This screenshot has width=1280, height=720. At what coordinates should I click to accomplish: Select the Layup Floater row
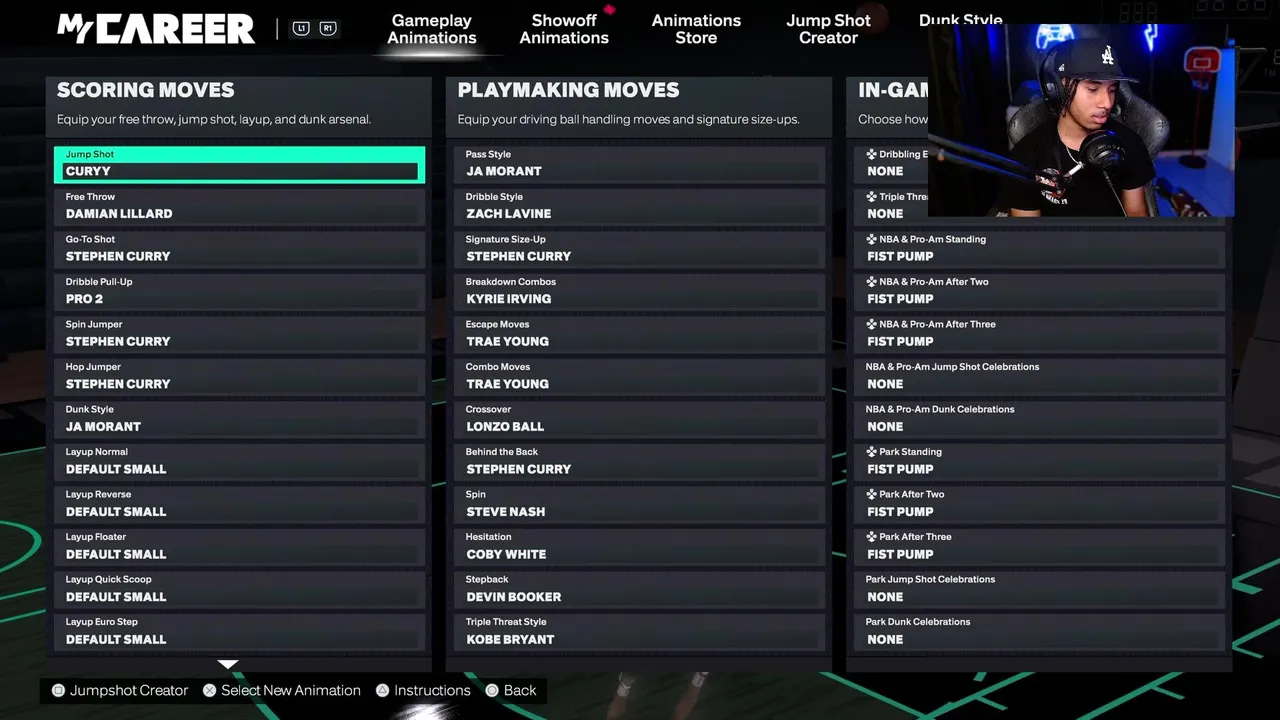coord(239,547)
